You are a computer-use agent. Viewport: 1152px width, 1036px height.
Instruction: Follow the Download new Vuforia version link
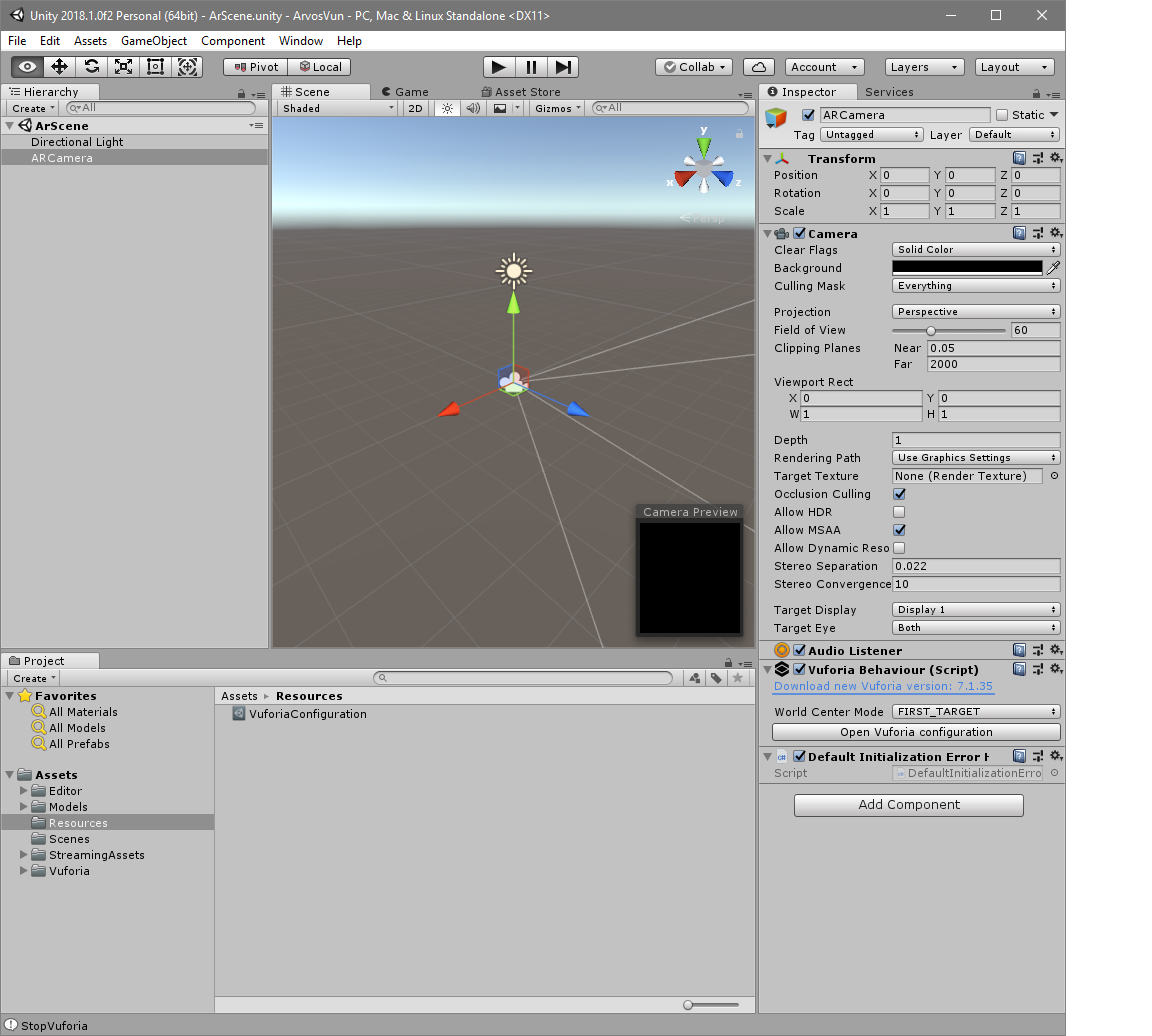[882, 686]
